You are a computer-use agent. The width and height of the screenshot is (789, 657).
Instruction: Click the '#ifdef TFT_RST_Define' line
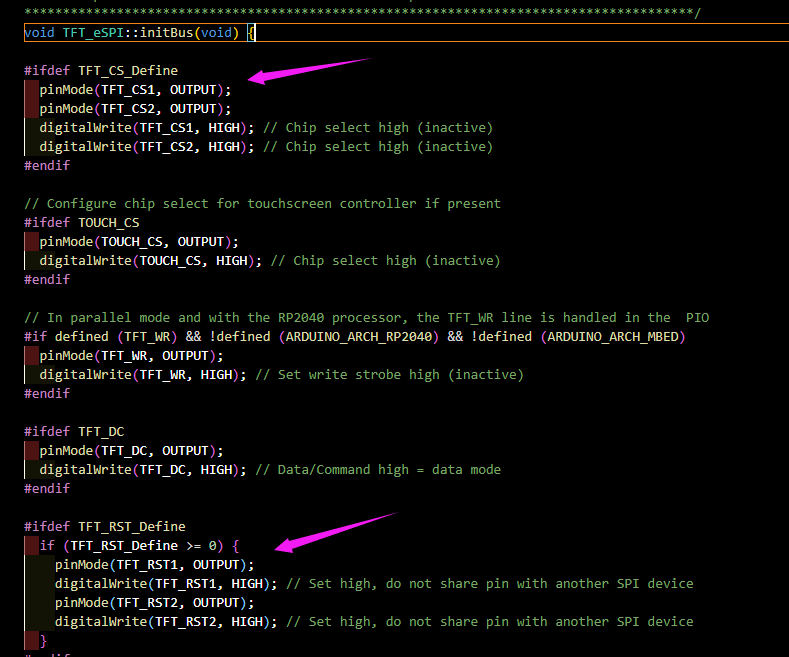pos(105,527)
